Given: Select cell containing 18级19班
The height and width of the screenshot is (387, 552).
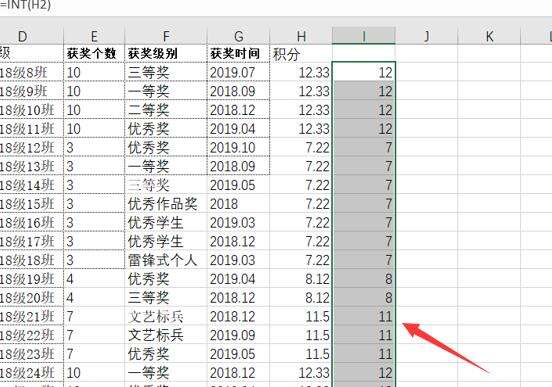Looking at the screenshot, I should [x=31, y=279].
